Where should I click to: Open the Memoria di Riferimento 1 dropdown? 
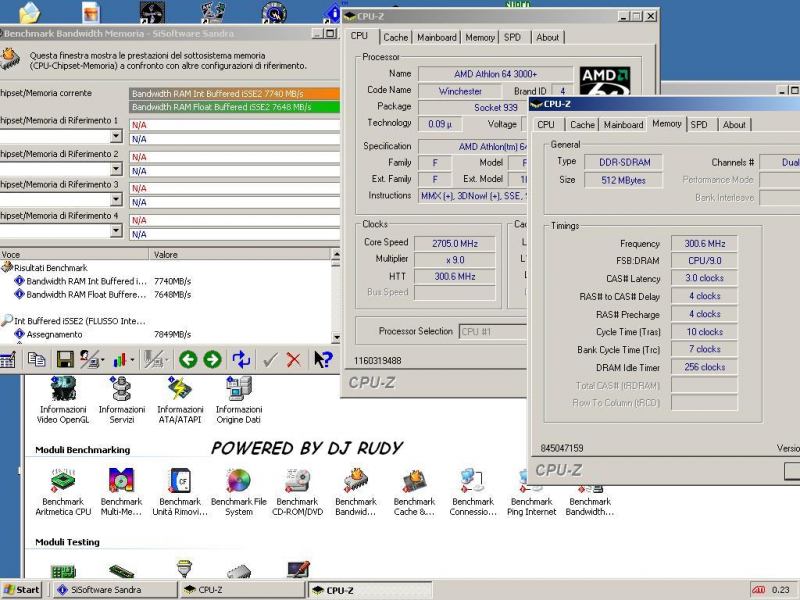coord(116,136)
